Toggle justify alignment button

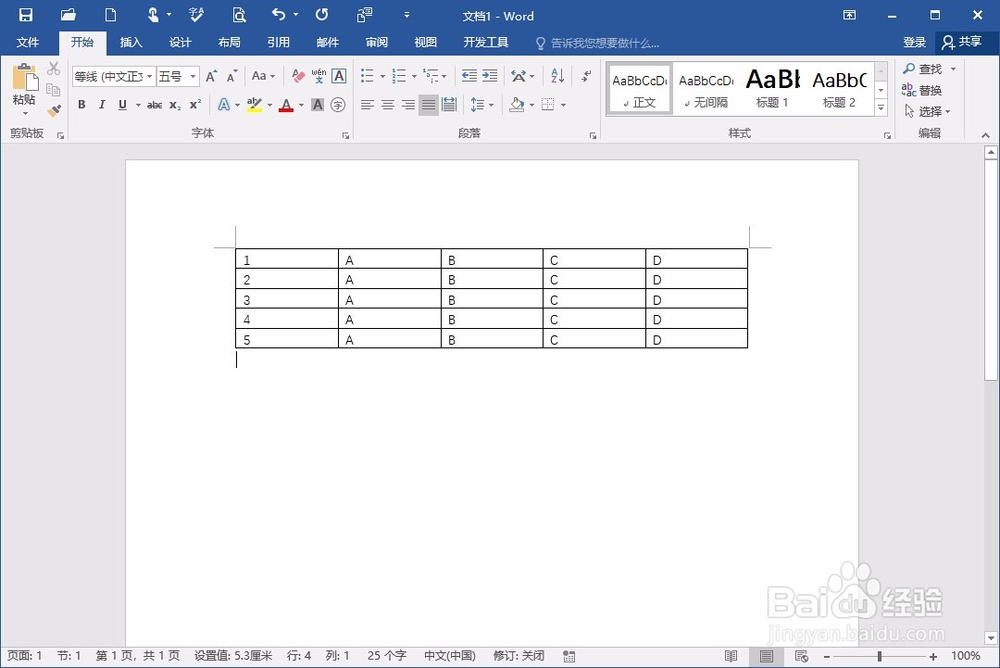click(429, 105)
